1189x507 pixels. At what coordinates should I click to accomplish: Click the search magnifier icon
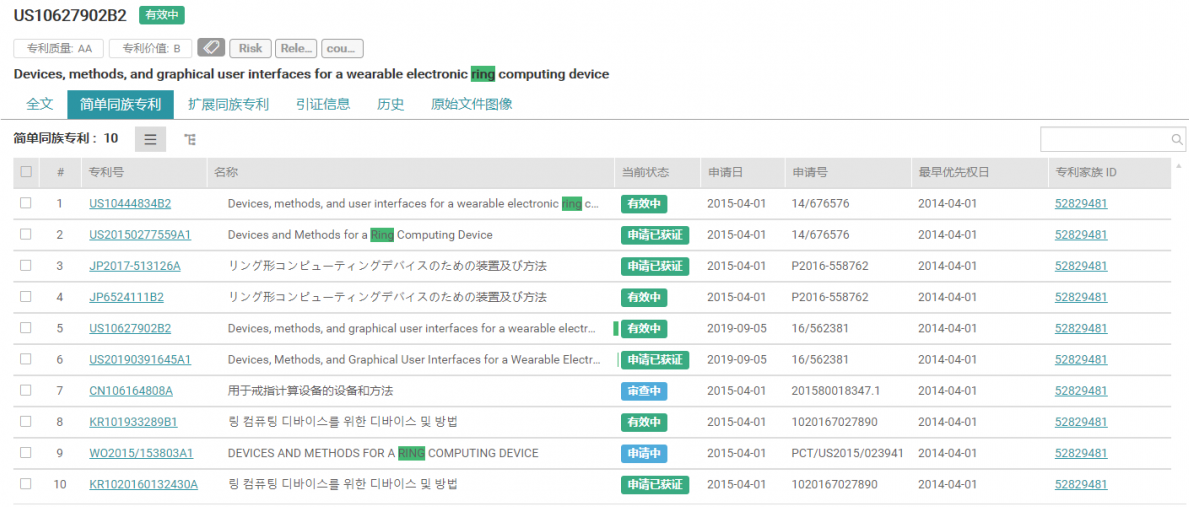(1177, 140)
